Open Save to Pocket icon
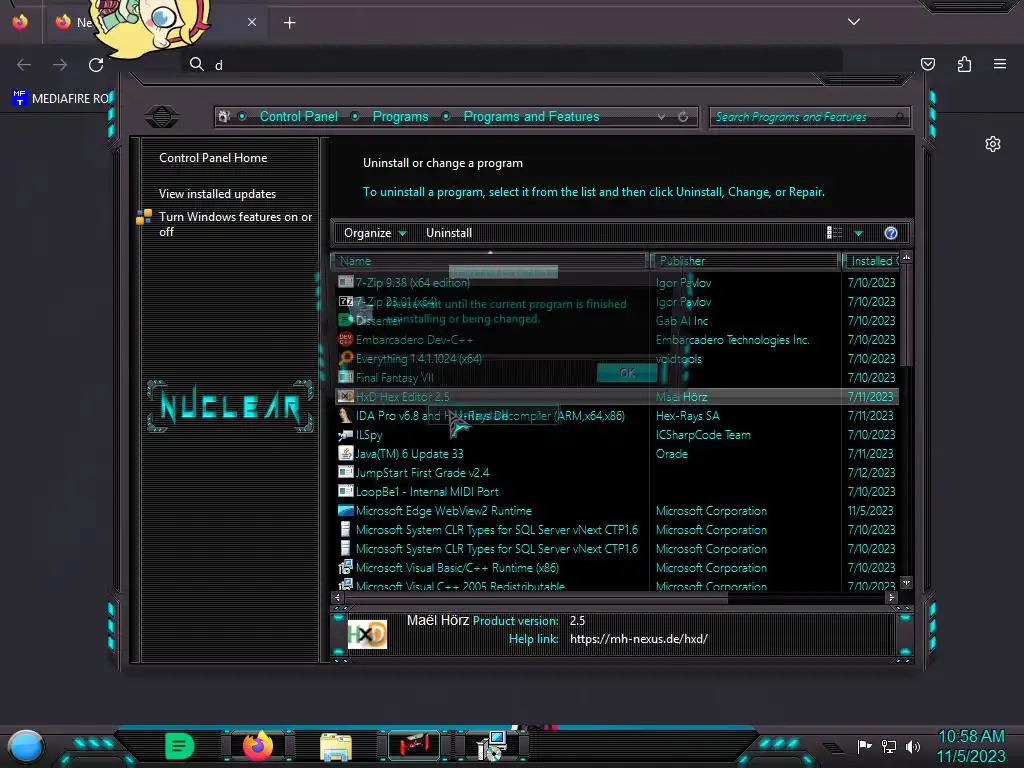Screen dimensions: 1024x768 tap(928, 64)
